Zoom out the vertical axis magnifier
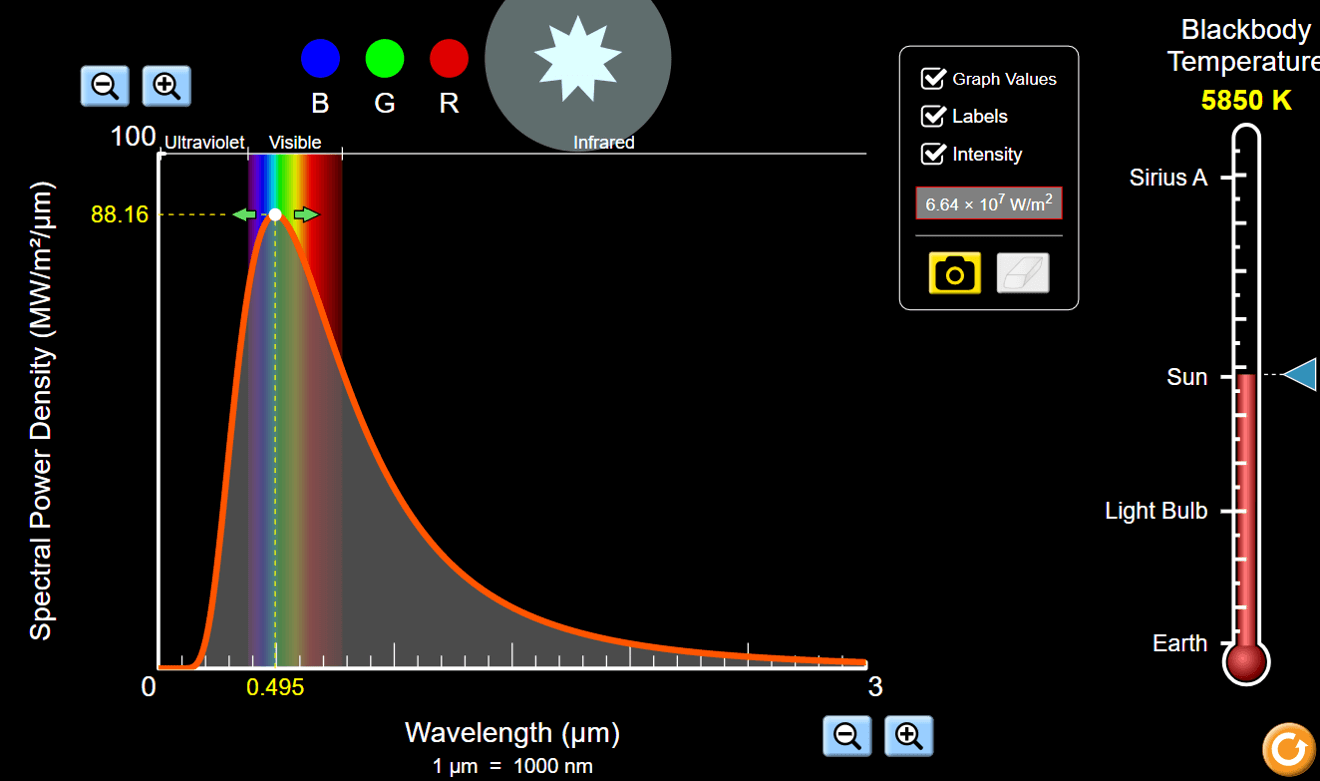The image size is (1320, 781). point(105,86)
